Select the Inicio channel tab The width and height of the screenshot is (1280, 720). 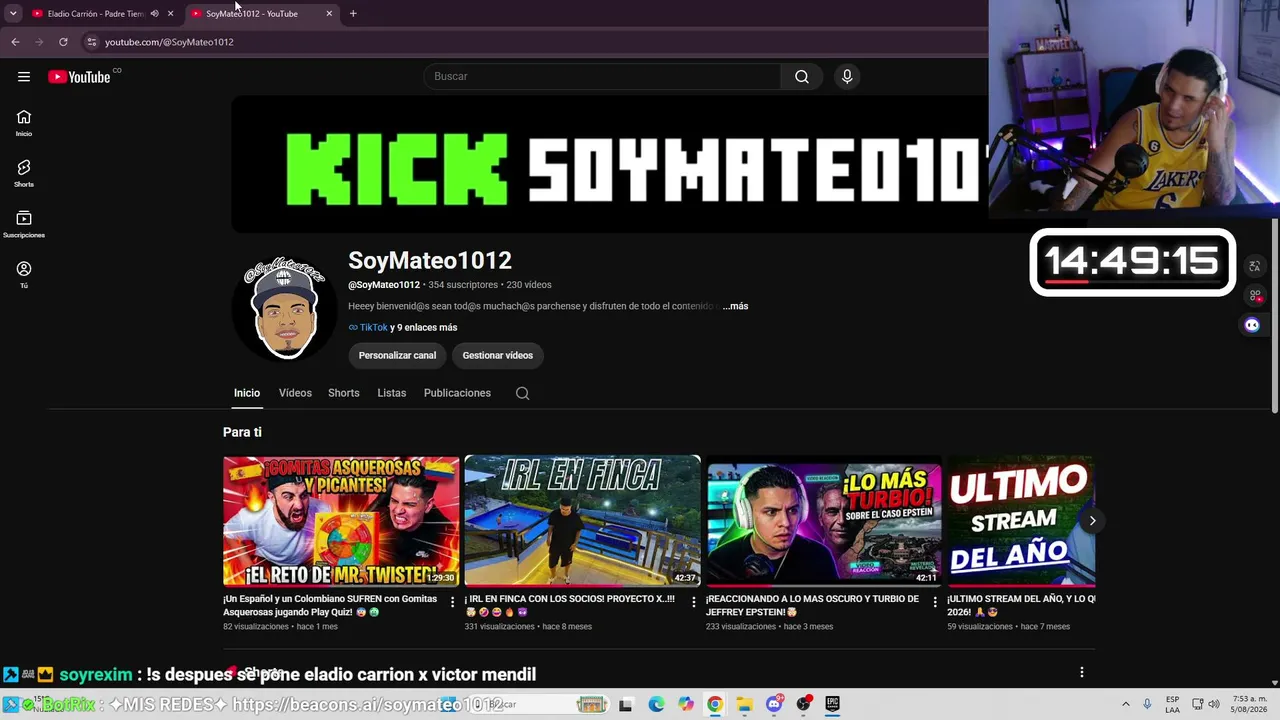coord(247,393)
